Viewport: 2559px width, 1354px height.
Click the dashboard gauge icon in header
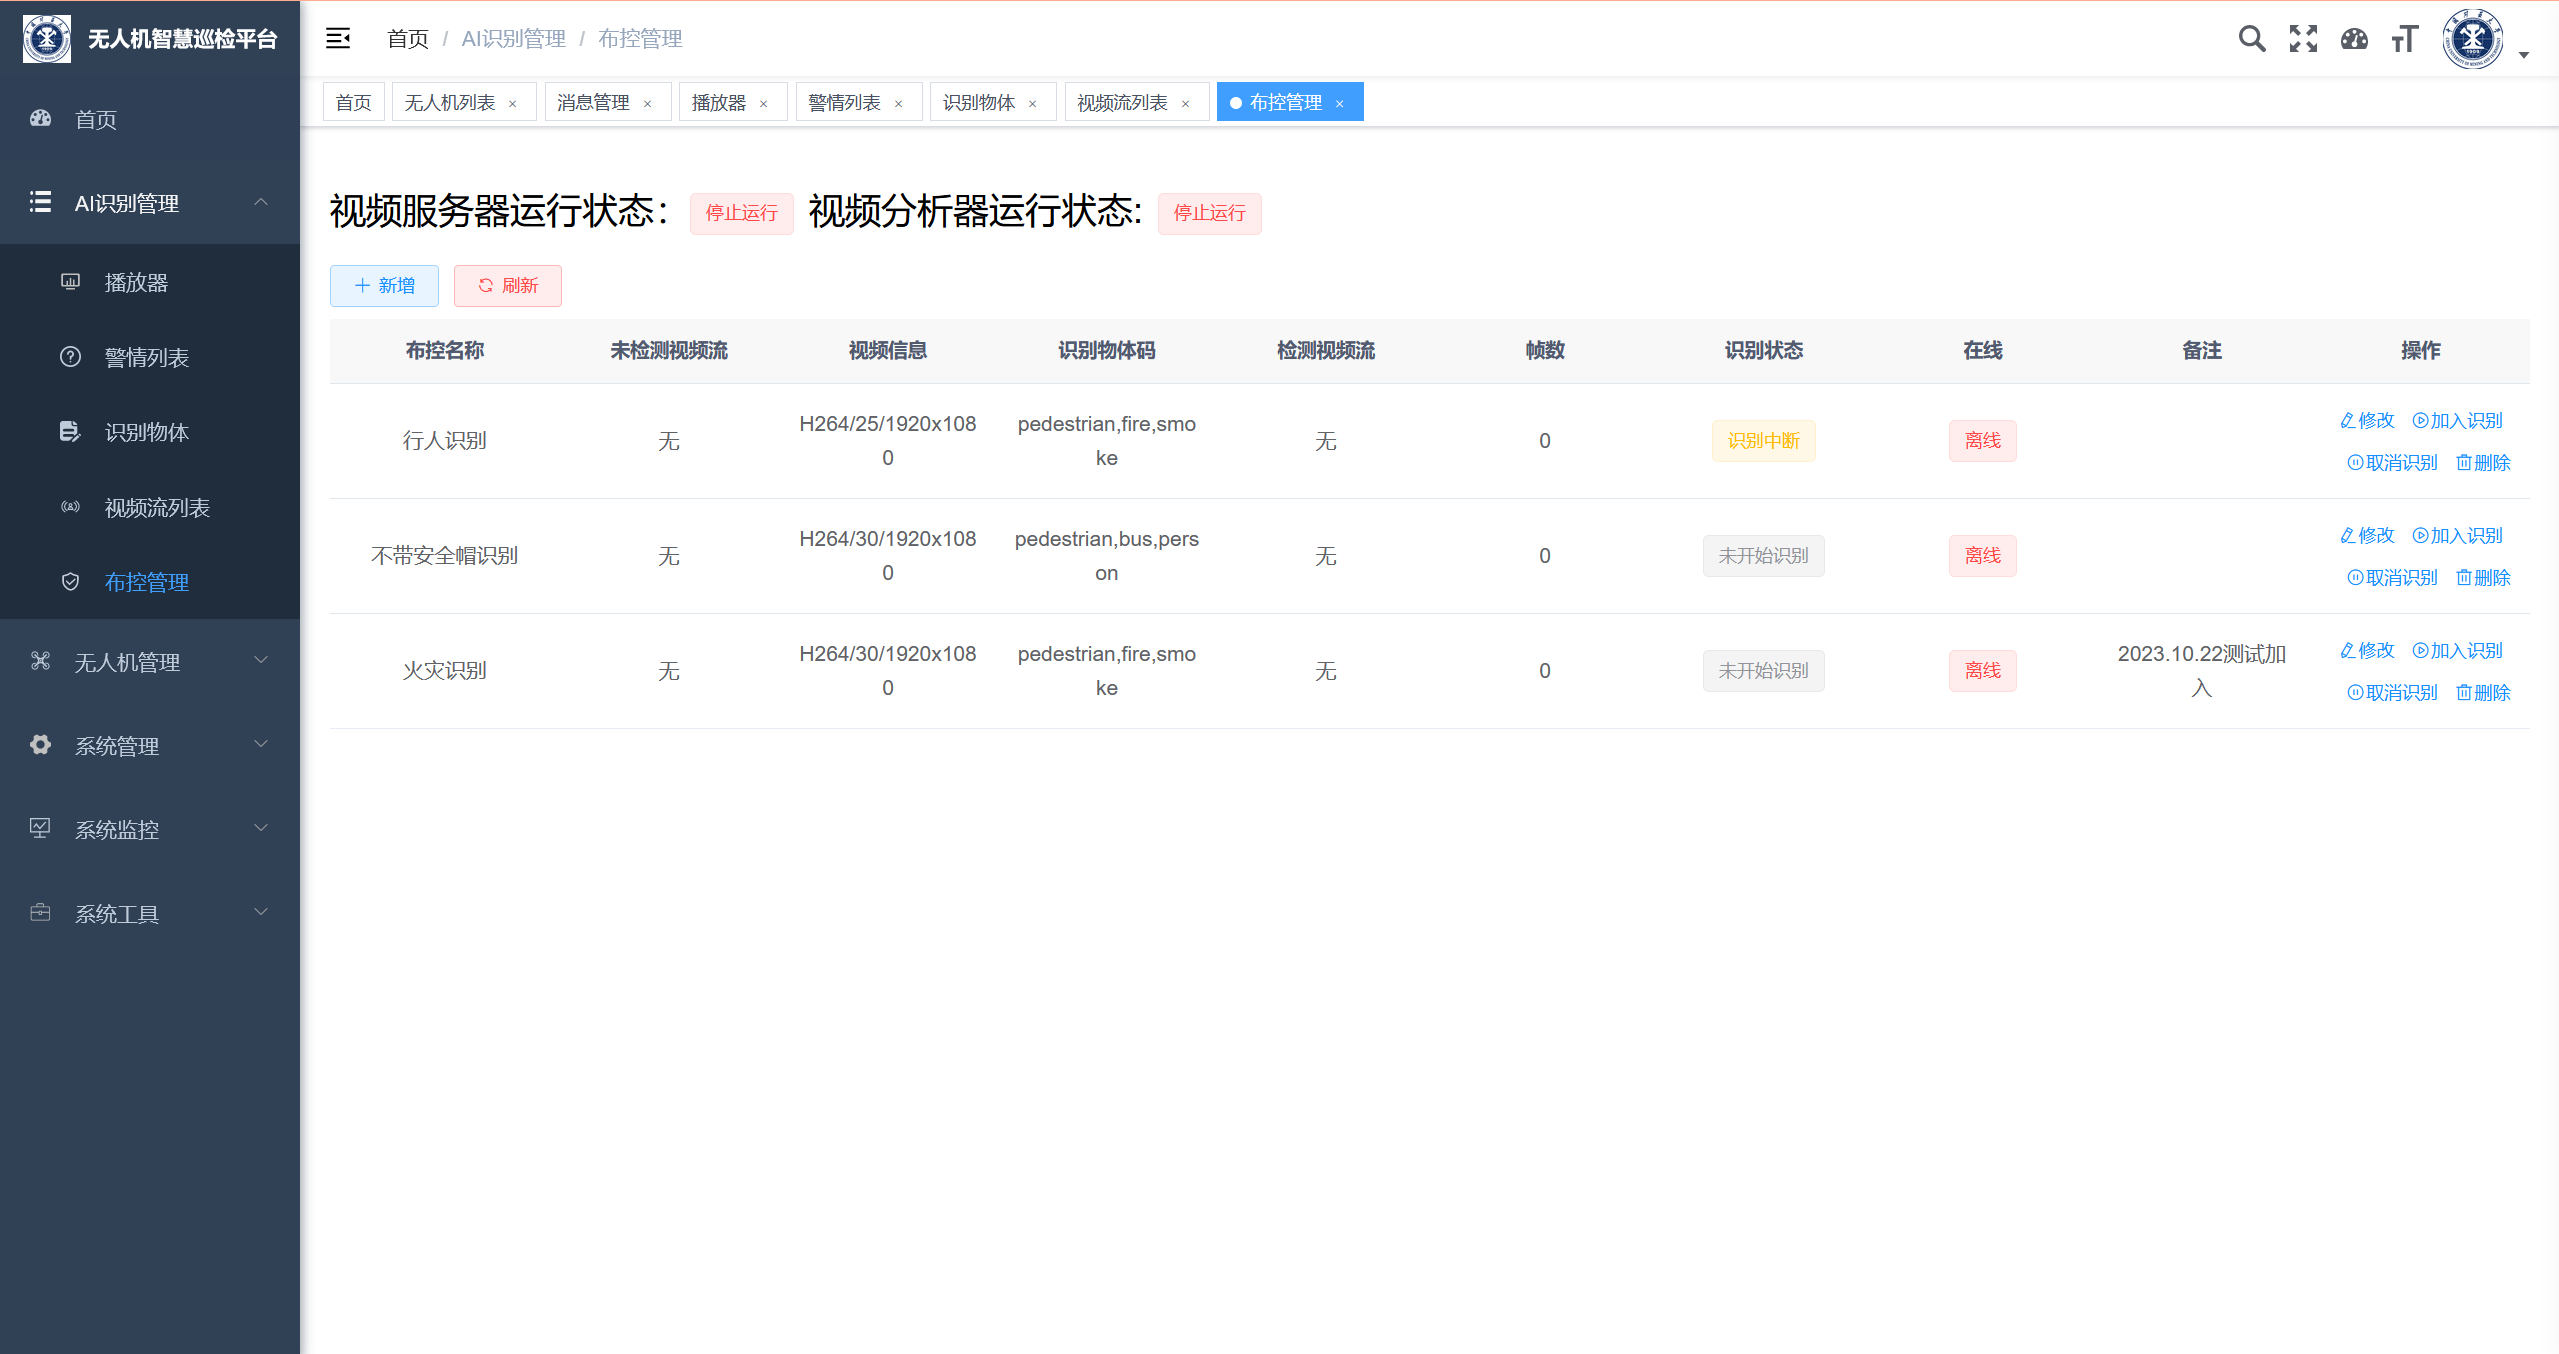click(2354, 39)
